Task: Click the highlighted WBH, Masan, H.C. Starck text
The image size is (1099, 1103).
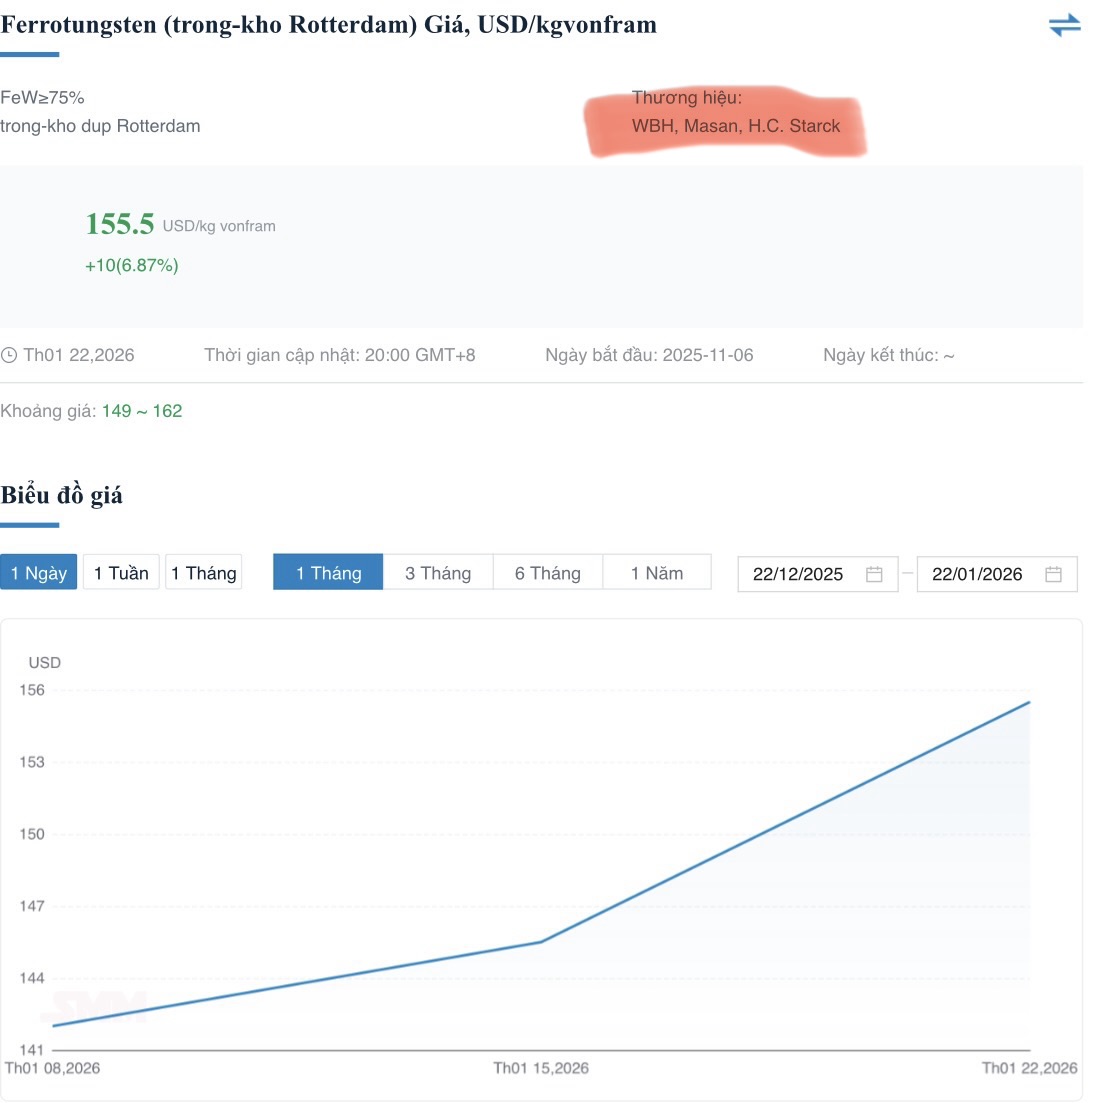Action: point(736,126)
